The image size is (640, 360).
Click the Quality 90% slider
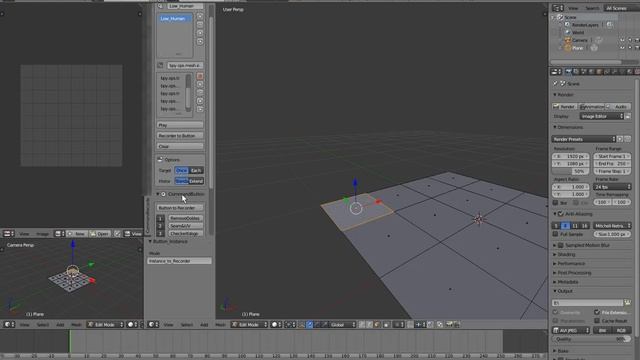tap(591, 339)
